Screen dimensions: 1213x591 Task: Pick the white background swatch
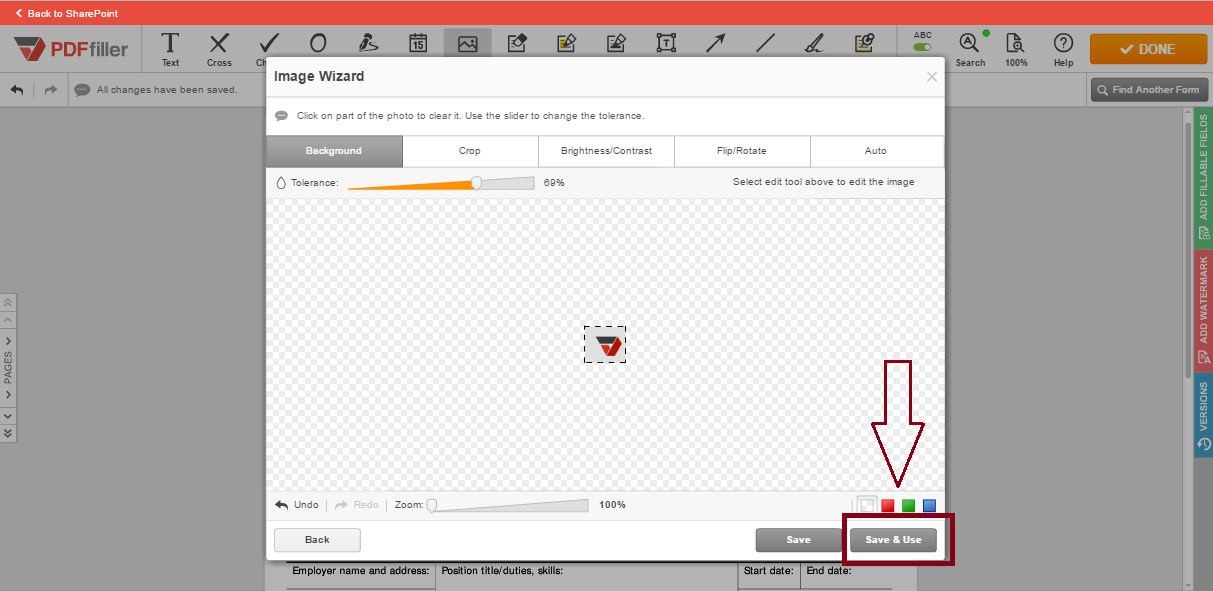tap(867, 506)
